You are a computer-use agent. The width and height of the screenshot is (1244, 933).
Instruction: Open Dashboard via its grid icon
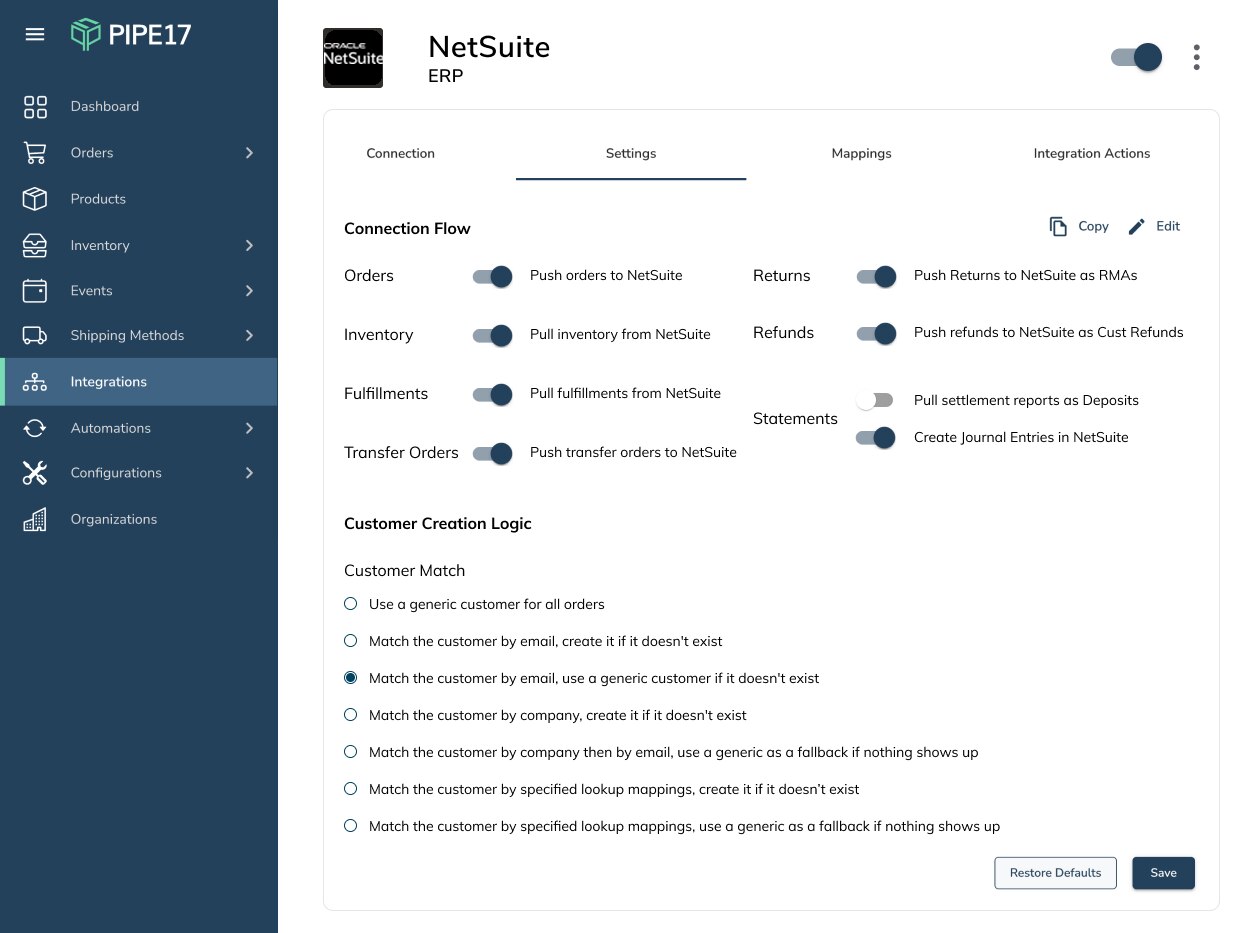click(x=35, y=107)
